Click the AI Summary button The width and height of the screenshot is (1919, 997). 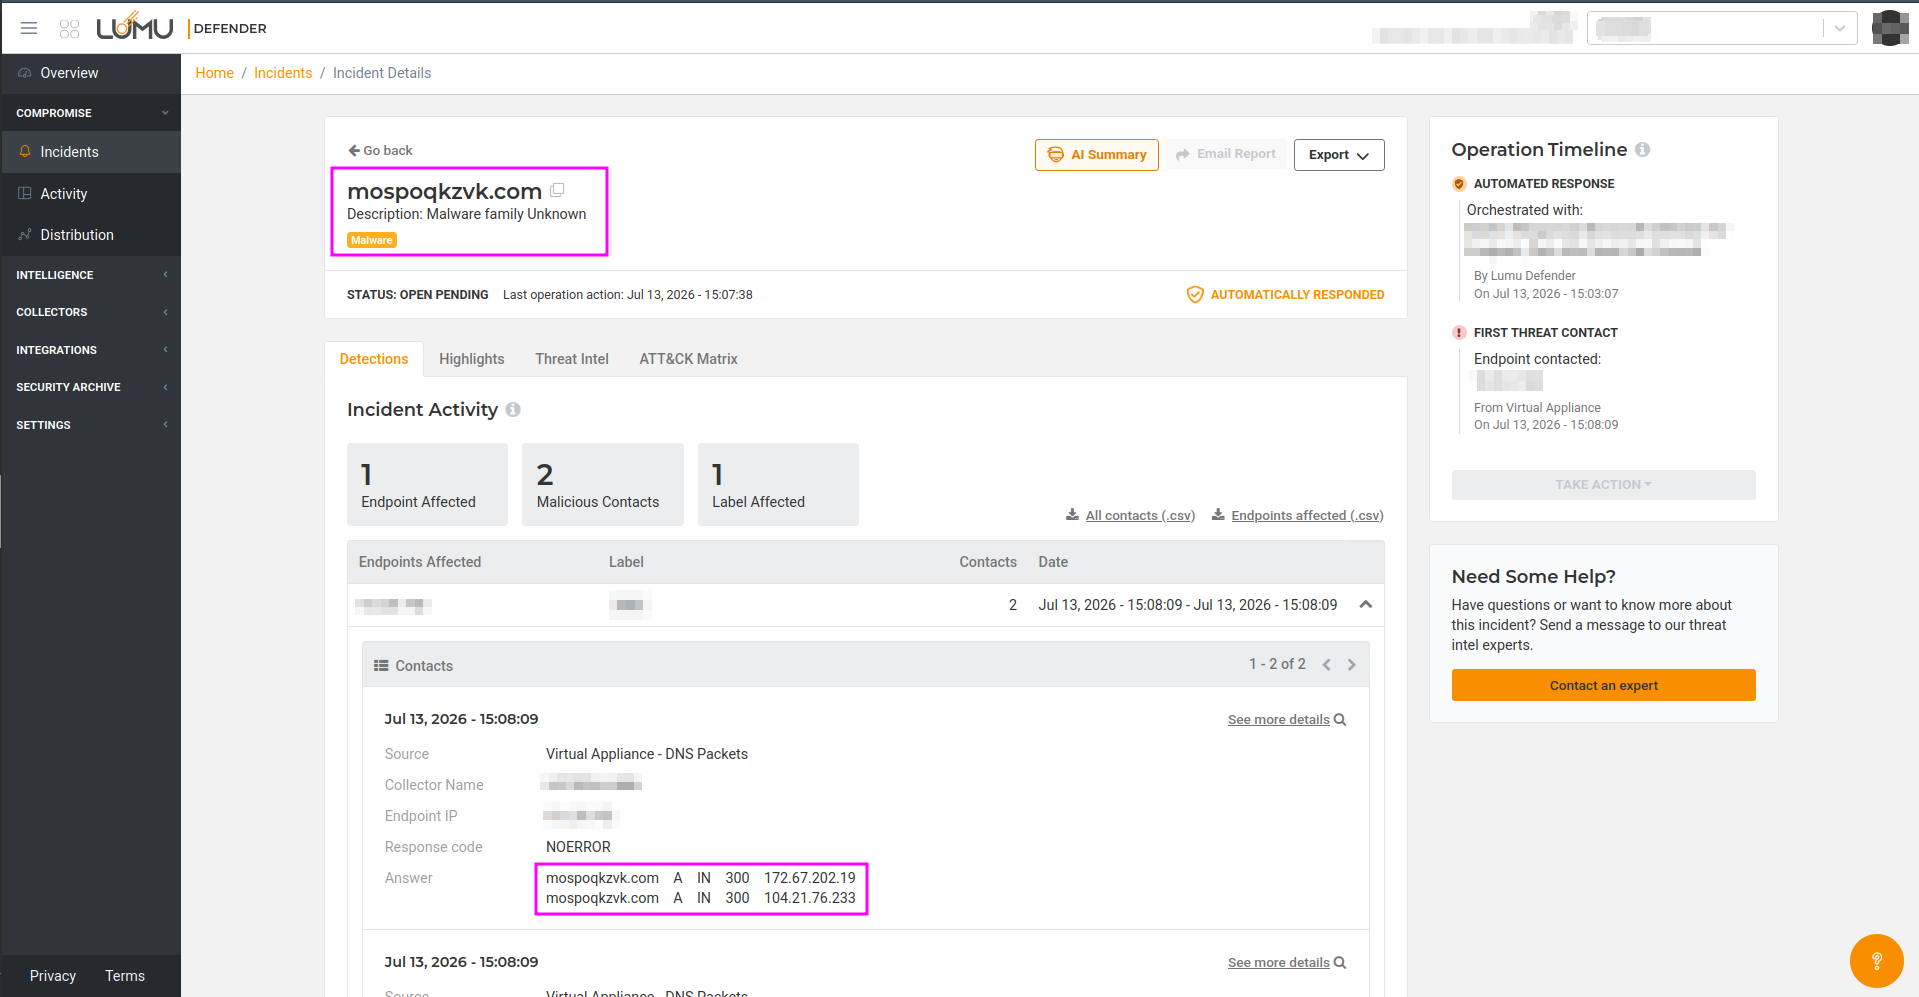[x=1097, y=155]
